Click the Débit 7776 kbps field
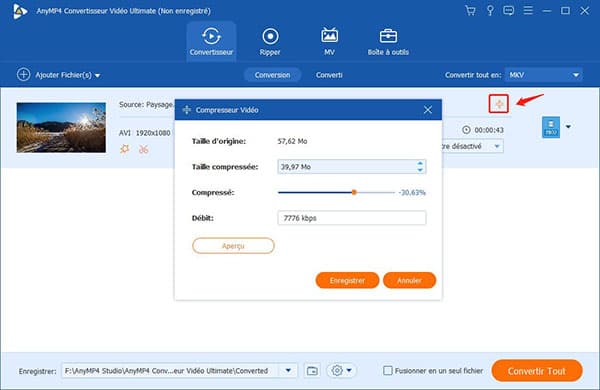The image size is (600, 390). (x=351, y=218)
